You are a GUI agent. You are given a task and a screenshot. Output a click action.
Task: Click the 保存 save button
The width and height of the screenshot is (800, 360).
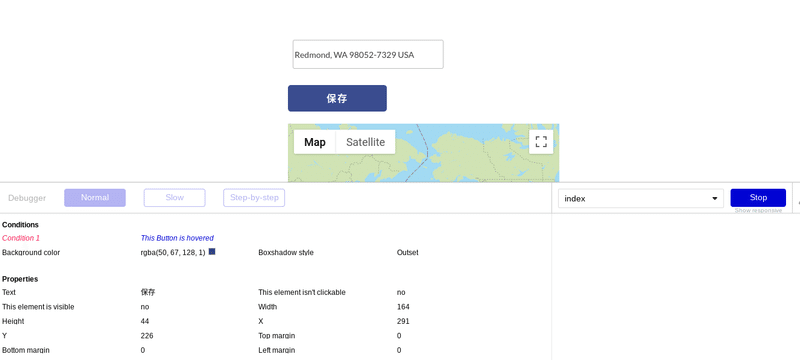coord(337,98)
